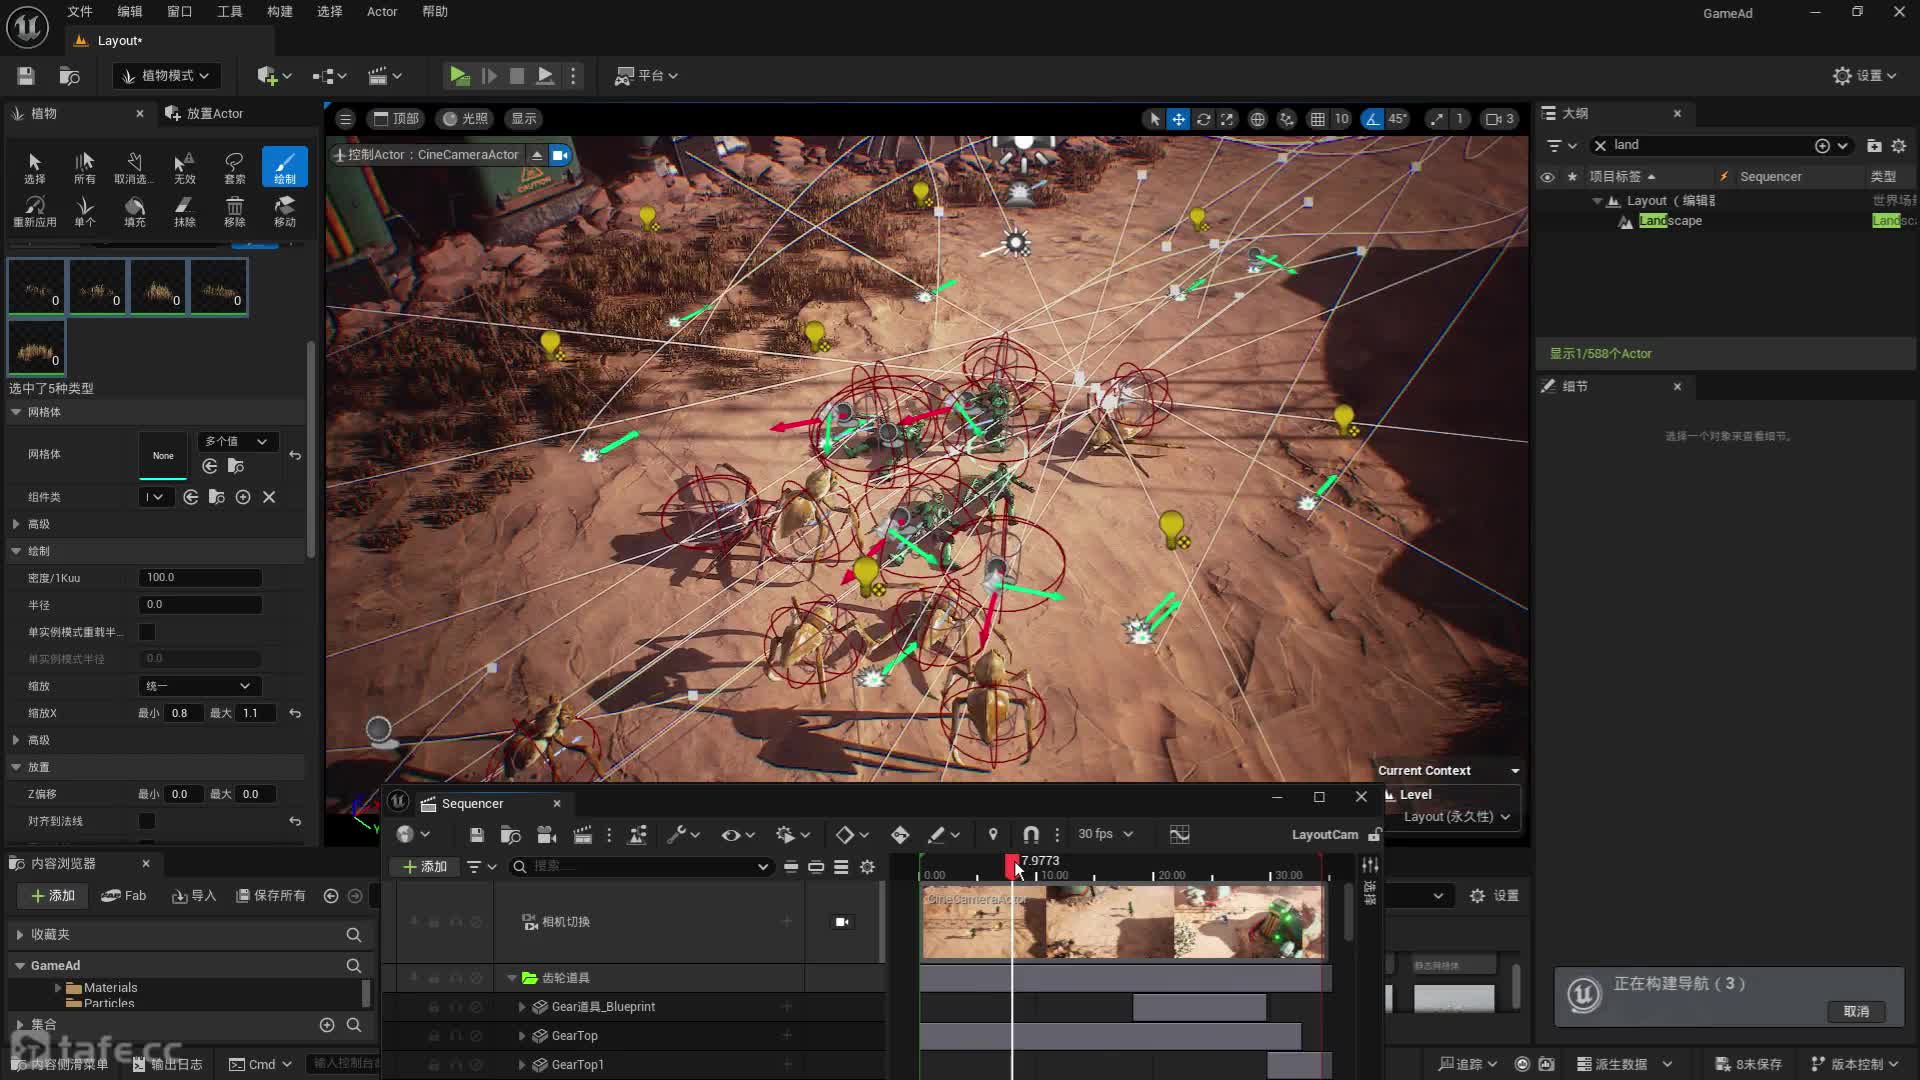Click the Sequencer curve editor icon
Viewport: 1920px width, 1080px height.
click(x=1179, y=835)
